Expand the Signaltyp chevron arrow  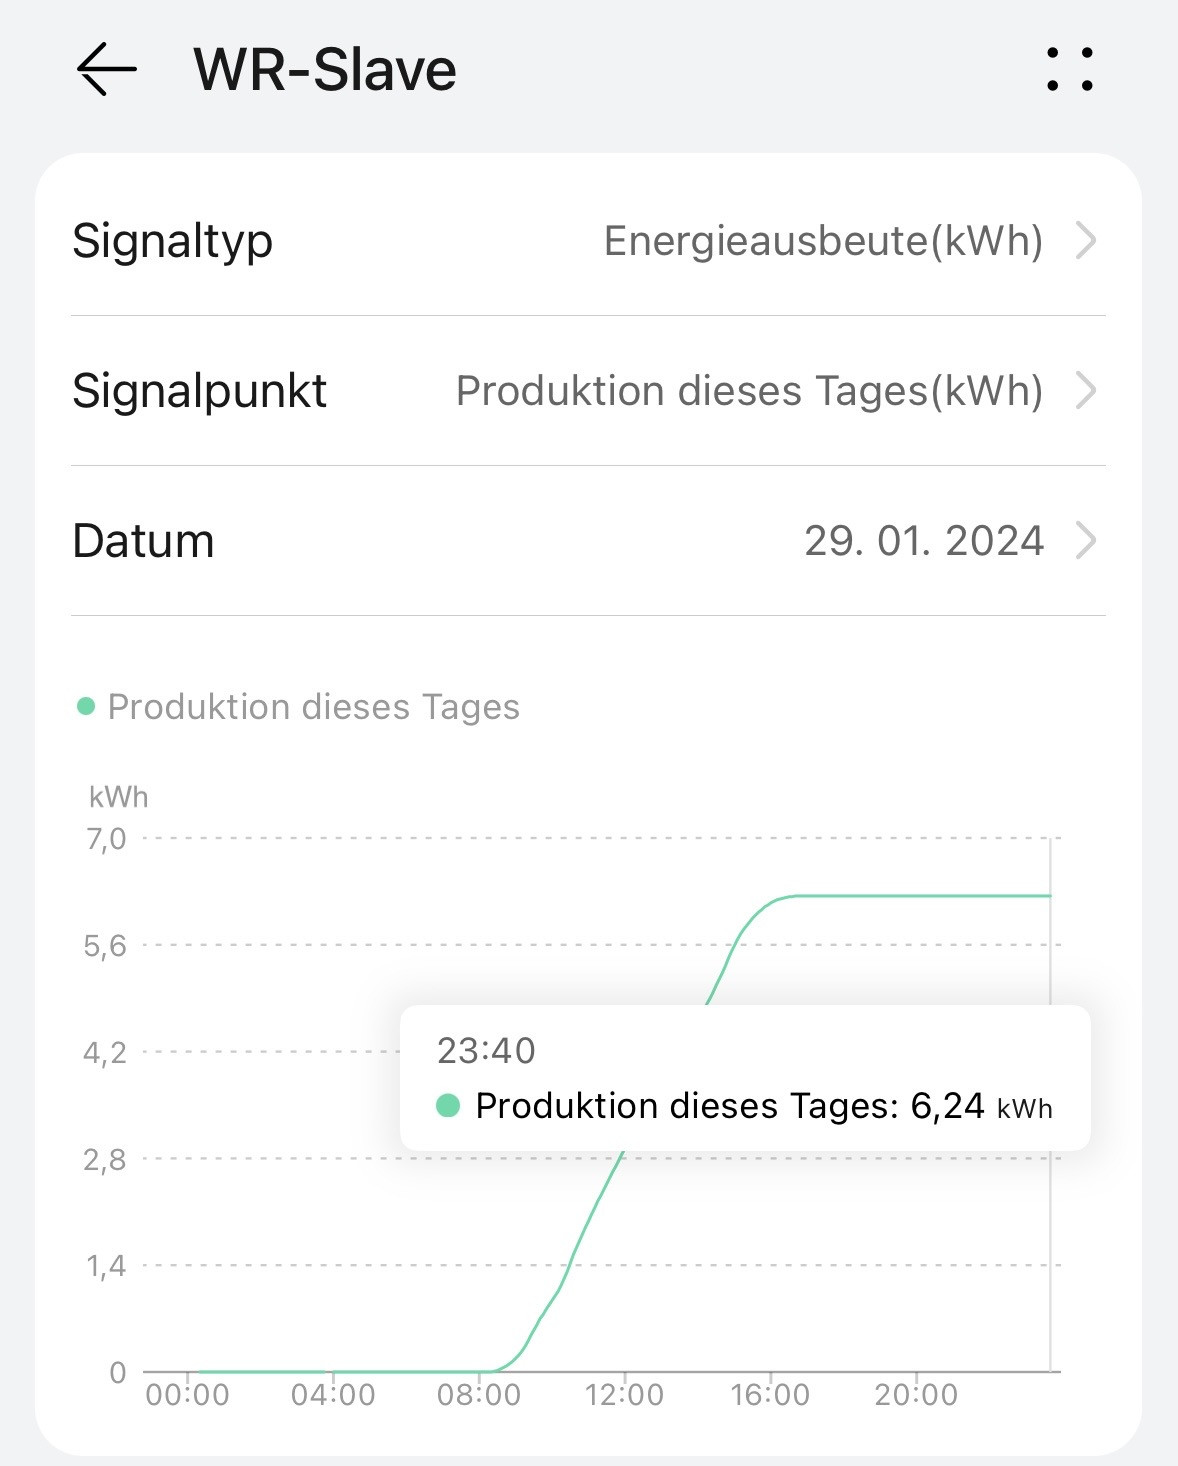1086,241
